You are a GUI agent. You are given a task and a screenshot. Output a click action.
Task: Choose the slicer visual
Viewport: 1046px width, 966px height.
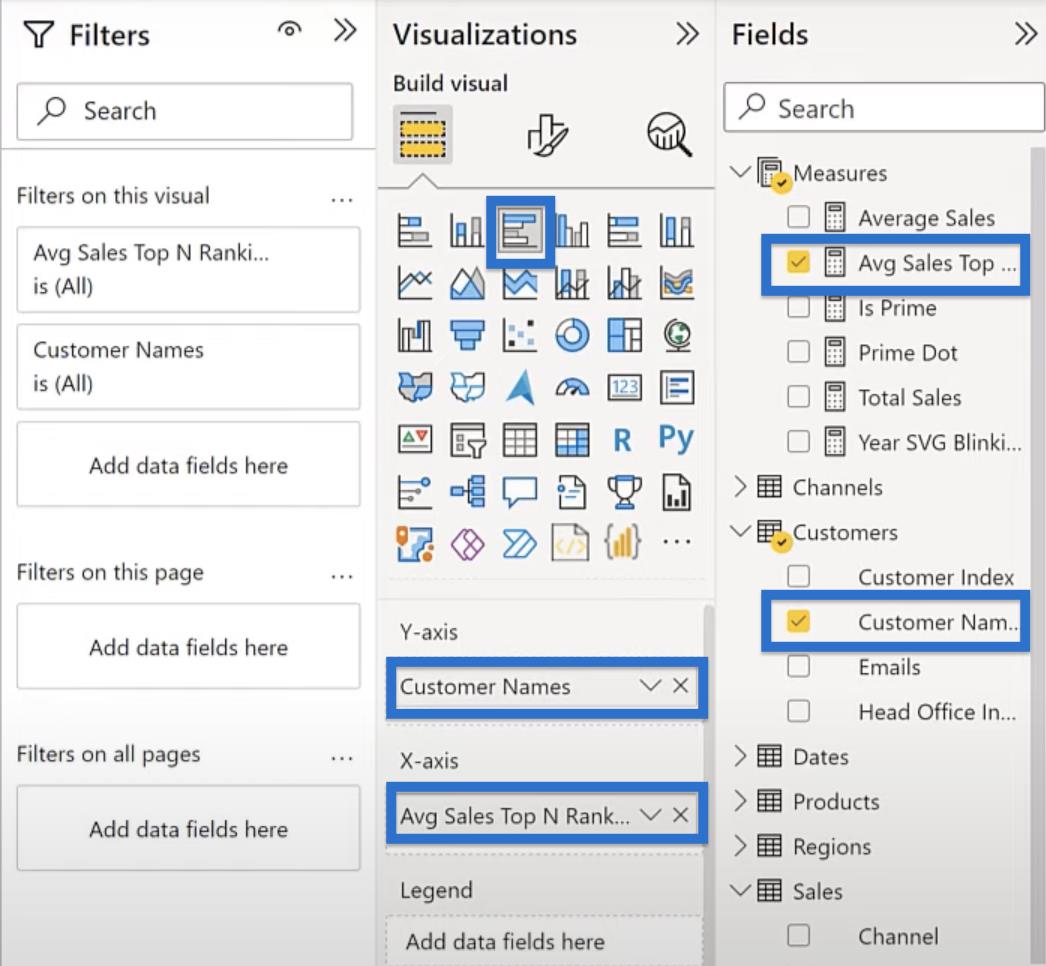(466, 440)
